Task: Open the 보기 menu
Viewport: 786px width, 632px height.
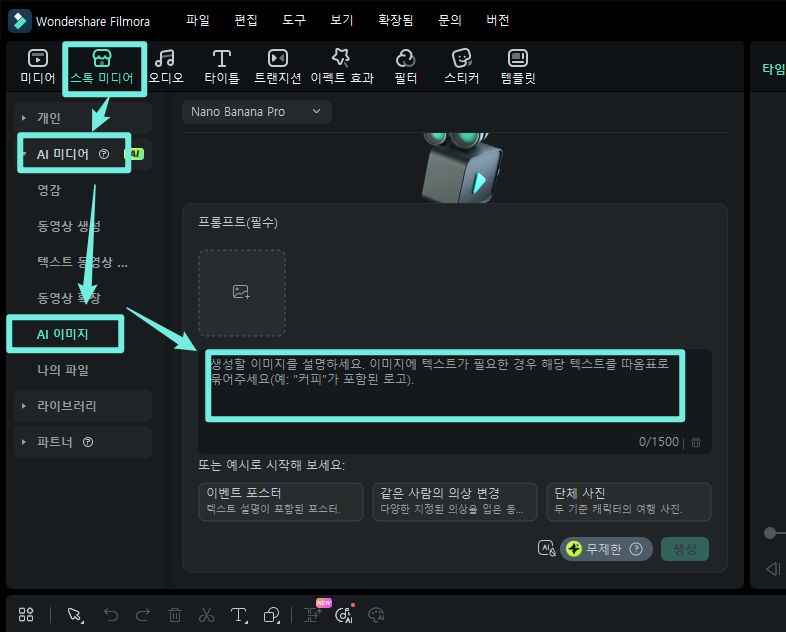Action: 342,21
